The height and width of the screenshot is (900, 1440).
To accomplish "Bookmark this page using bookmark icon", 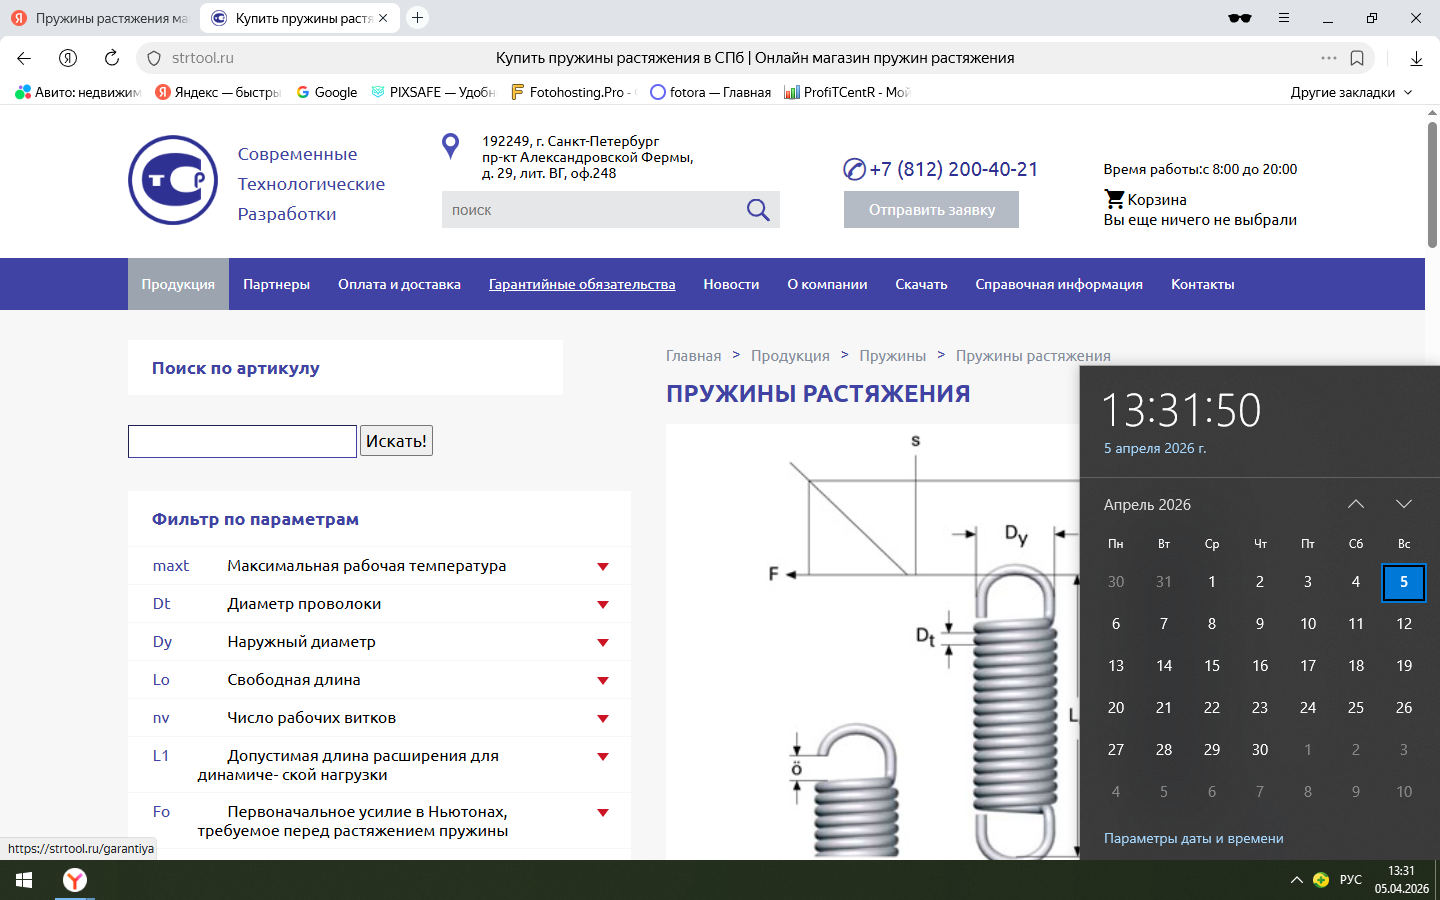I will coord(1357,58).
